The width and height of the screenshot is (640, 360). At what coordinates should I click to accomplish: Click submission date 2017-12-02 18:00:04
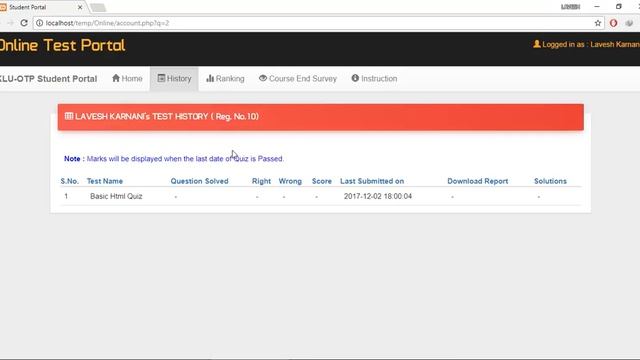tap(378, 196)
